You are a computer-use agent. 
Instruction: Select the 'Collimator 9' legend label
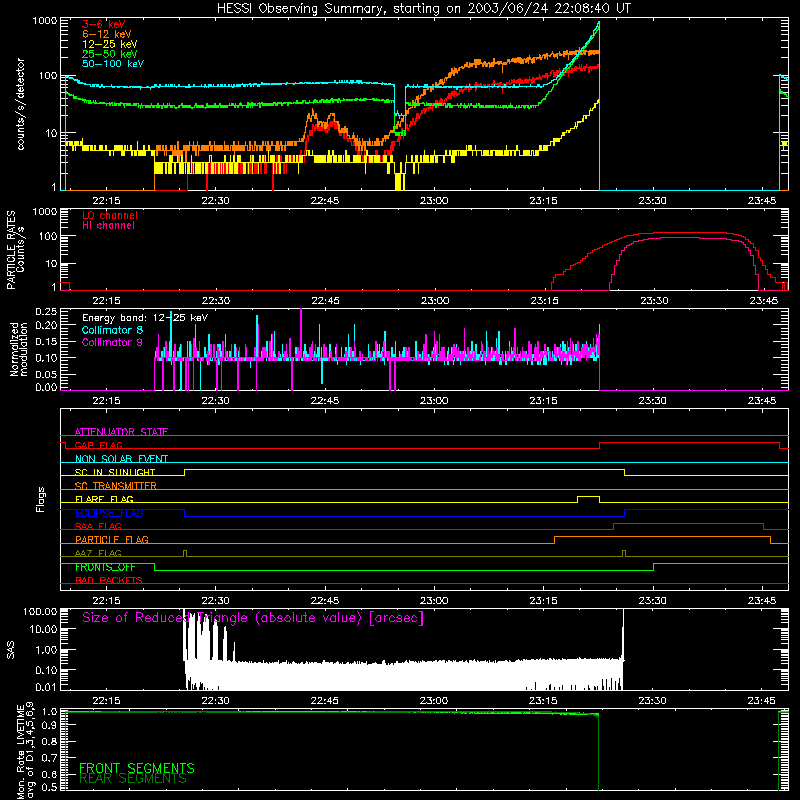112,342
